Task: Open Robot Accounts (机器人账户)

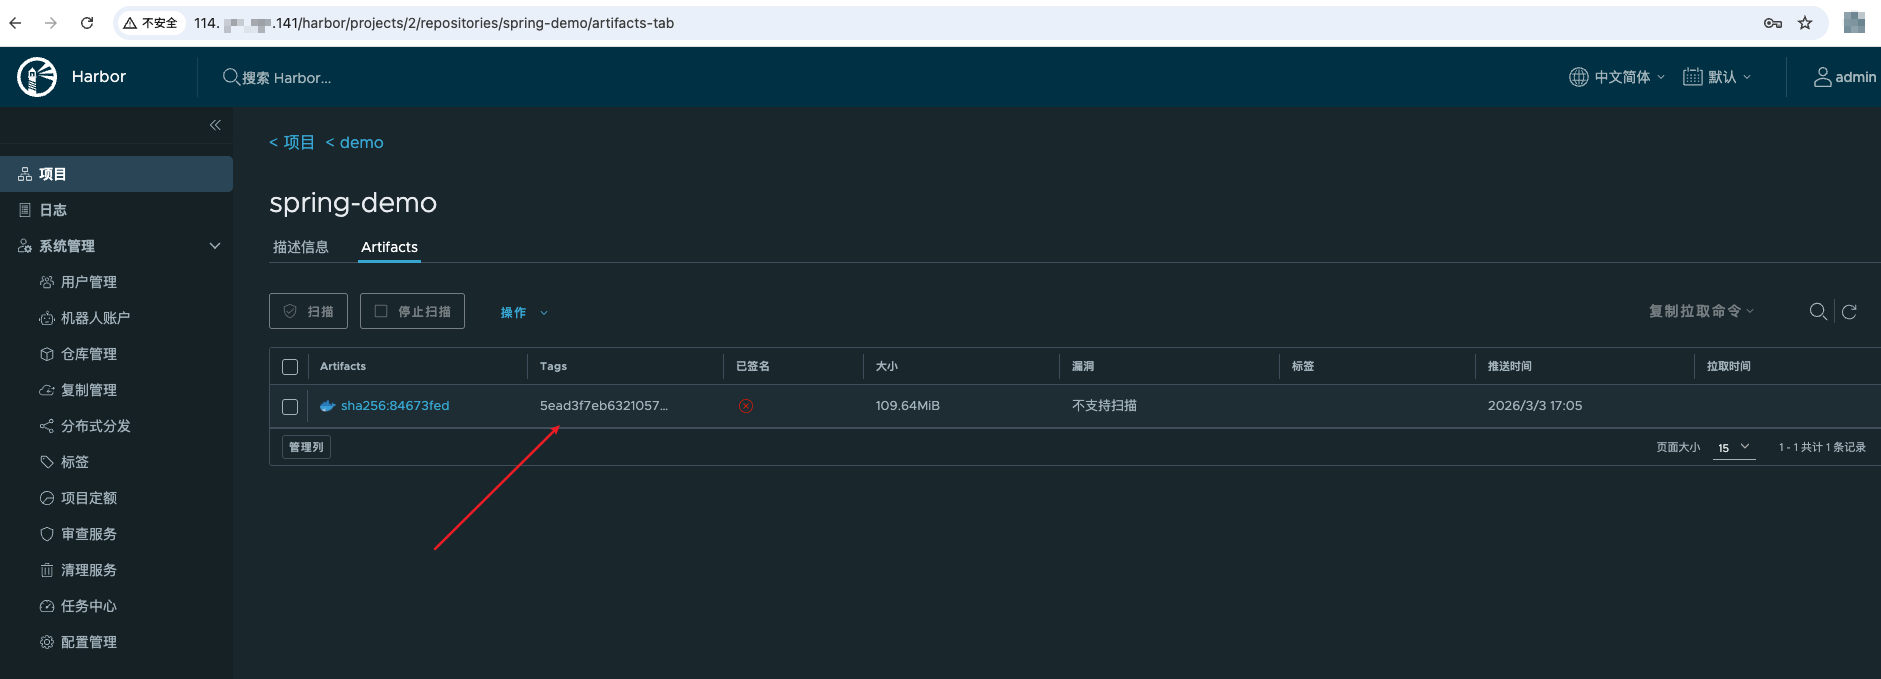Action: (95, 318)
